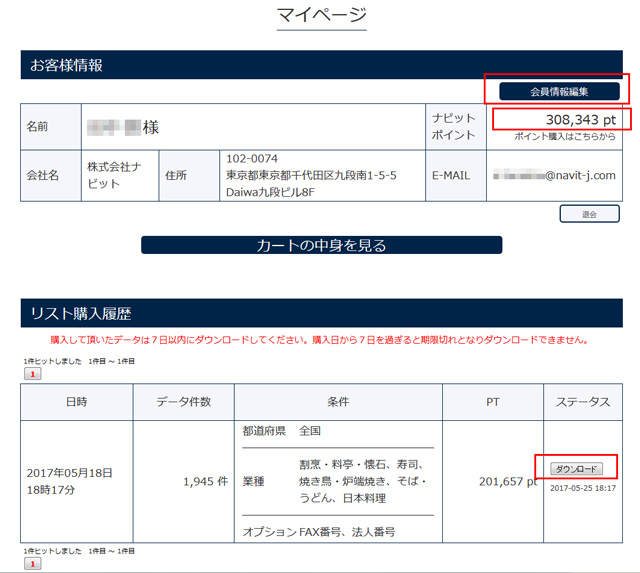Click the ステータス column header

(583, 402)
